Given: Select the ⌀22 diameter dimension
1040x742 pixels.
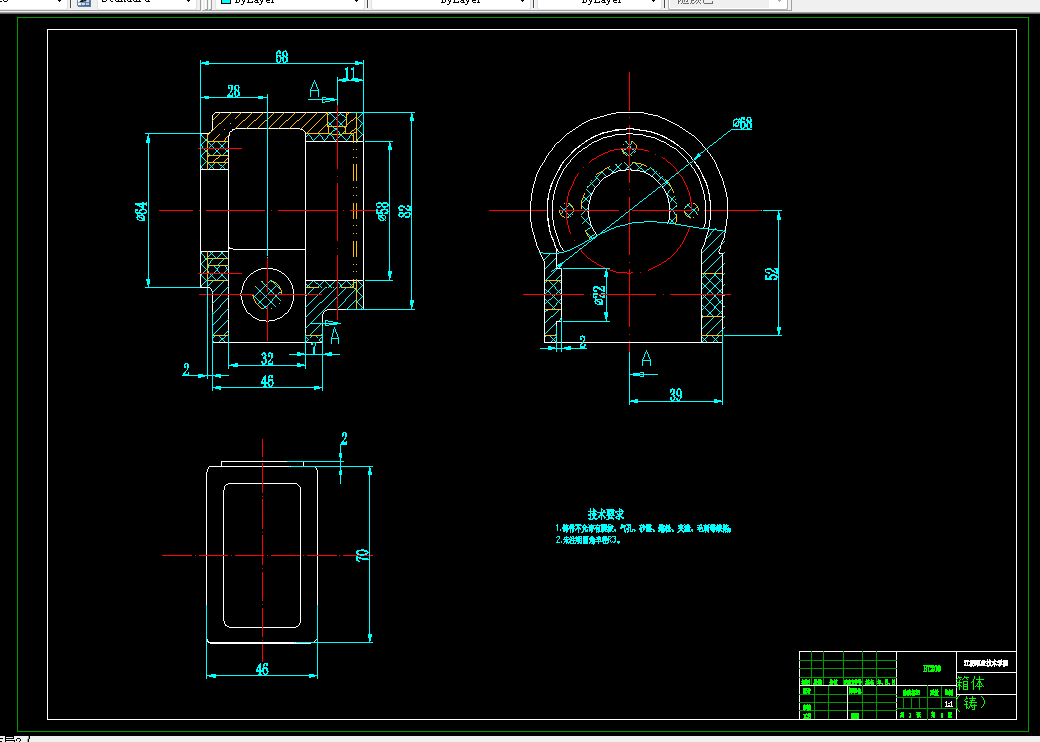Looking at the screenshot, I should (x=598, y=295).
